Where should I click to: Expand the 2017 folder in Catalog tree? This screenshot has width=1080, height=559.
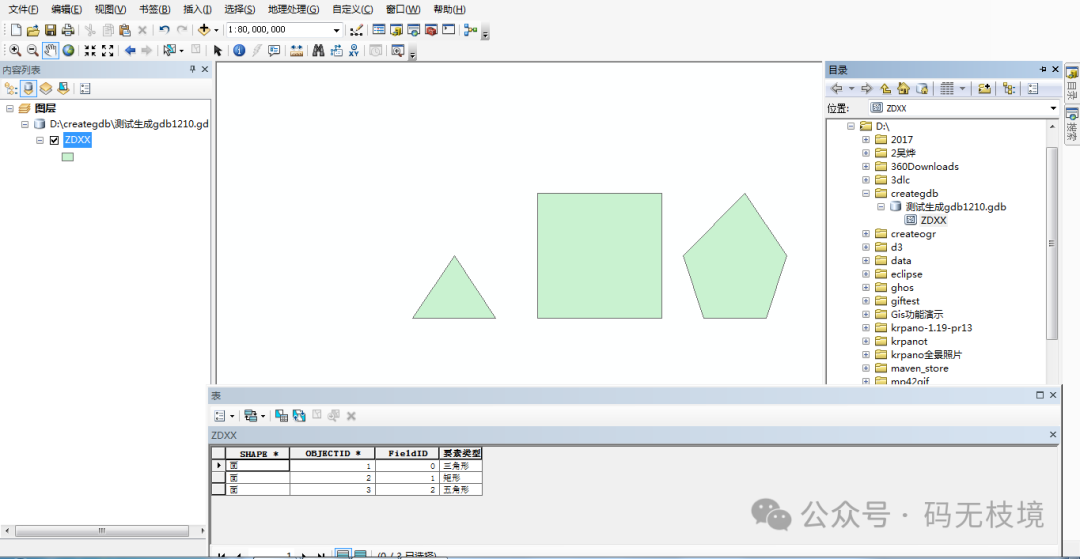pos(866,140)
